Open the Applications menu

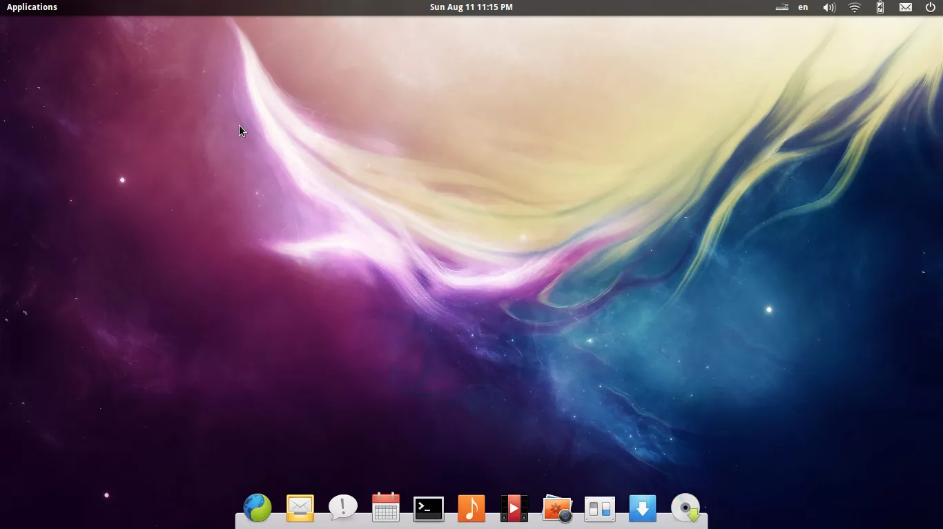click(32, 7)
